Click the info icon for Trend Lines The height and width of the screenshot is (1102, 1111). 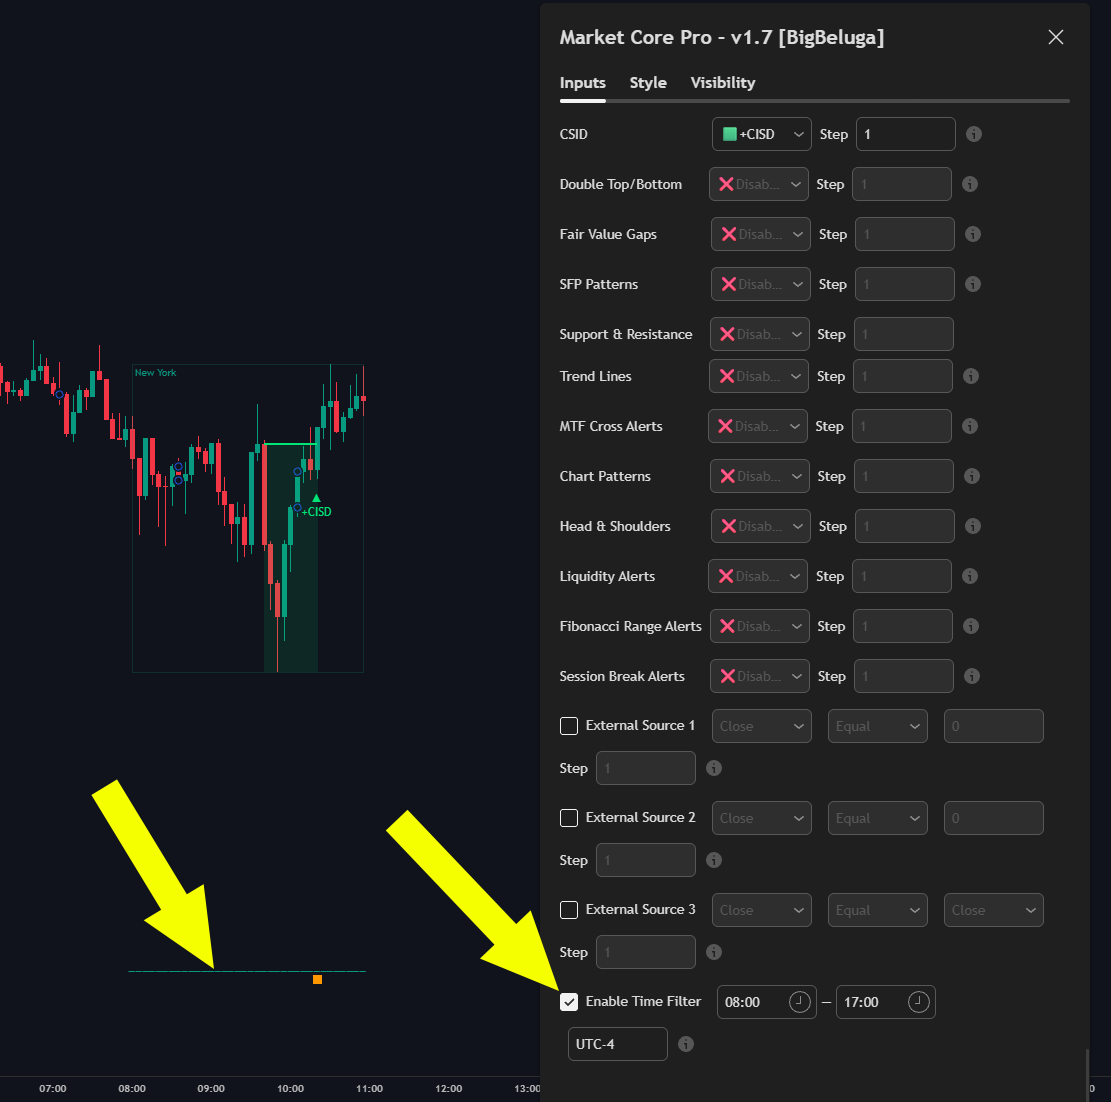point(971,376)
